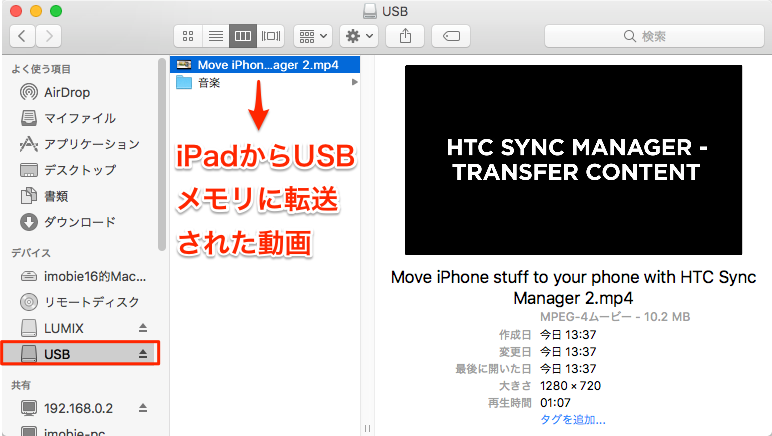This screenshot has width=772, height=436.
Task: Open the arrange-by grouping dropdown
Action: click(313, 36)
